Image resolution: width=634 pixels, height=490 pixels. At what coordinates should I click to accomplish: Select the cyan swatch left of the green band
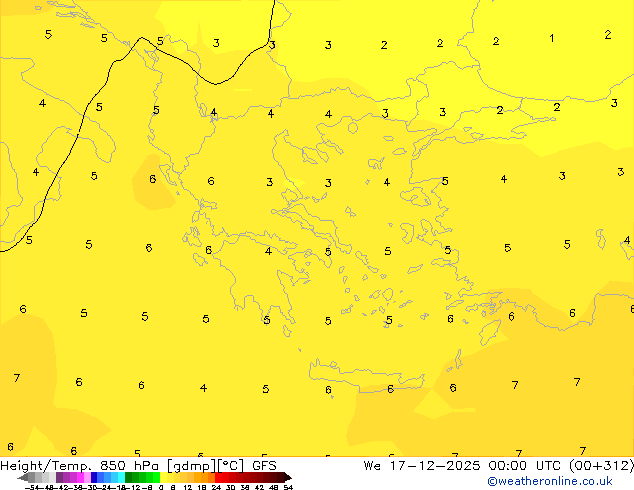pos(121,477)
